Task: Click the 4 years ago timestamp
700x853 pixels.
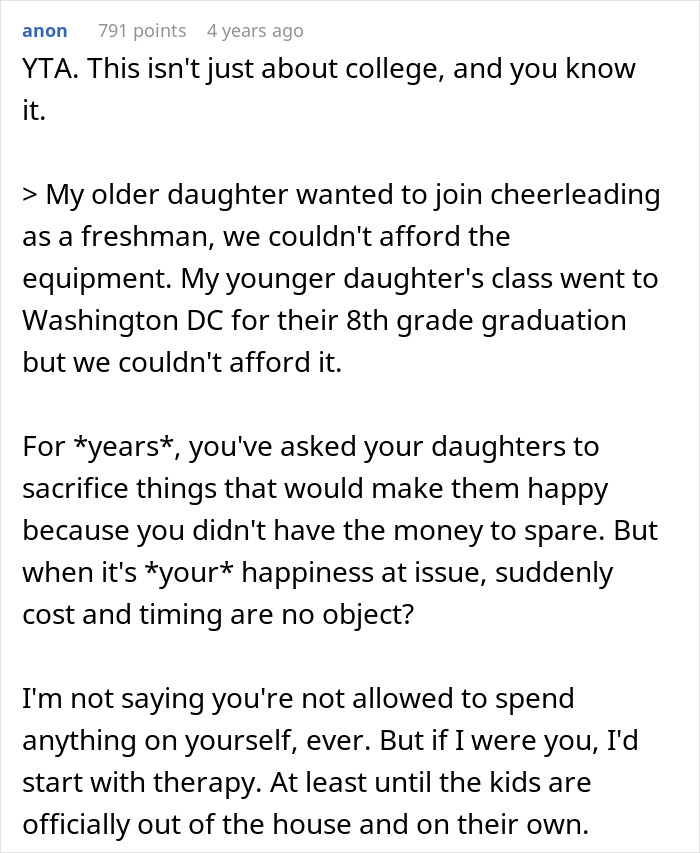Action: [x=254, y=31]
